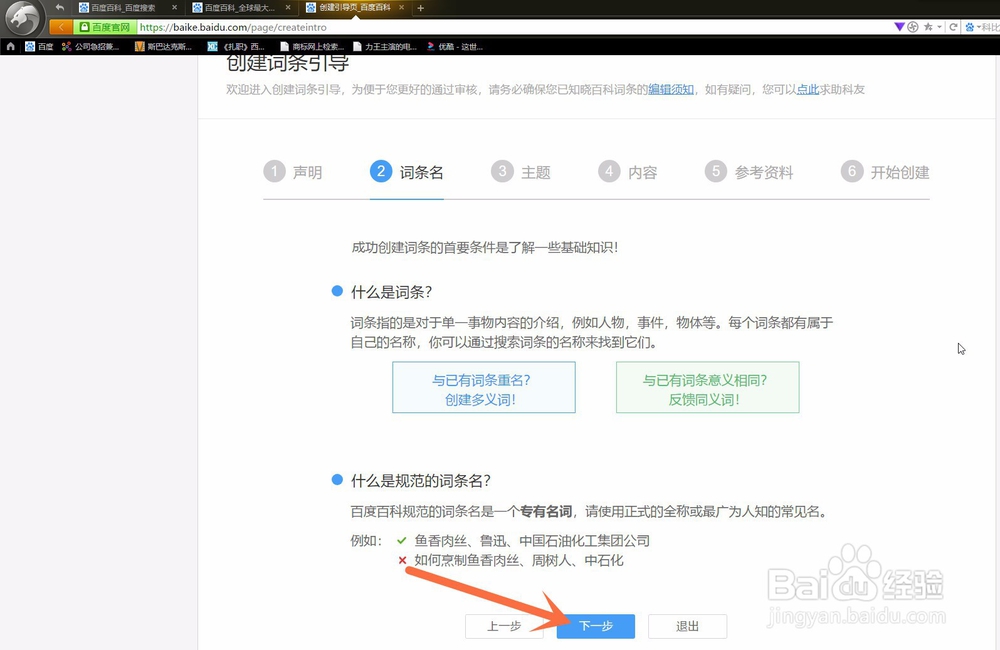Click the refresh page icon
The image size is (1000, 650).
coord(953,27)
